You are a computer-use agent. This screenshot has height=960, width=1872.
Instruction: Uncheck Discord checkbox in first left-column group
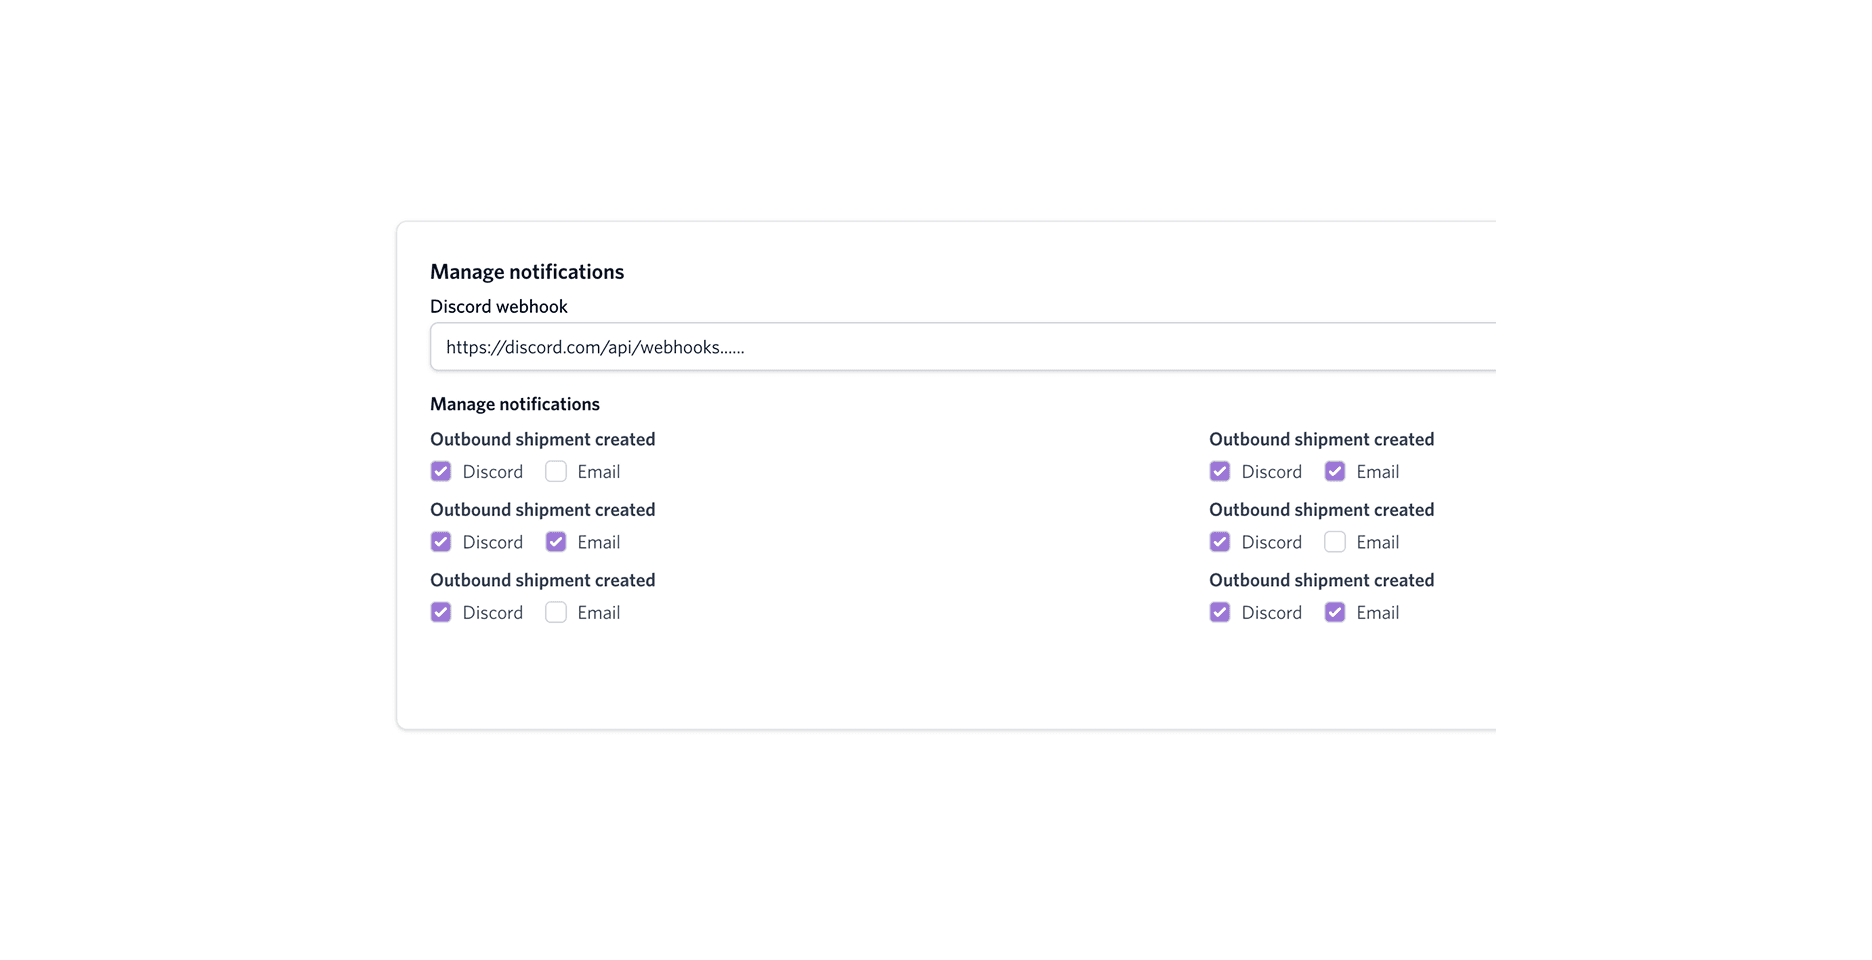[441, 471]
